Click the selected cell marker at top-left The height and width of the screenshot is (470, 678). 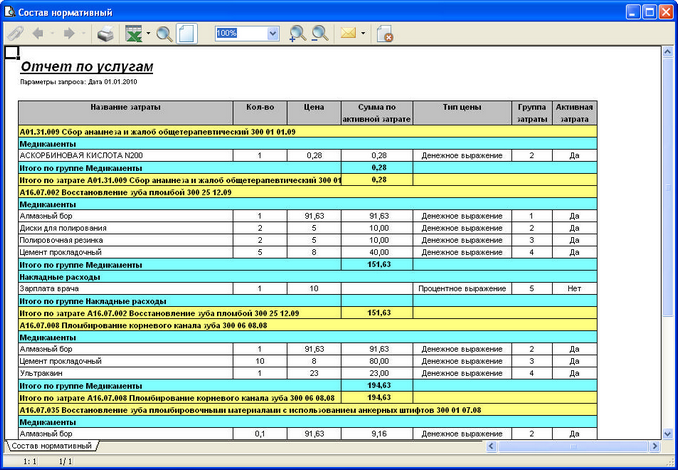pyautogui.click(x=12, y=52)
